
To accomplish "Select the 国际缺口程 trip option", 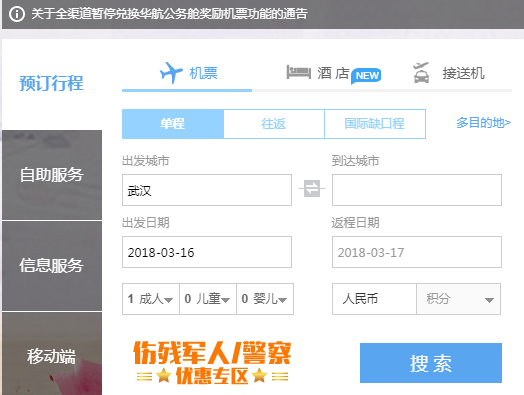I will point(375,124).
